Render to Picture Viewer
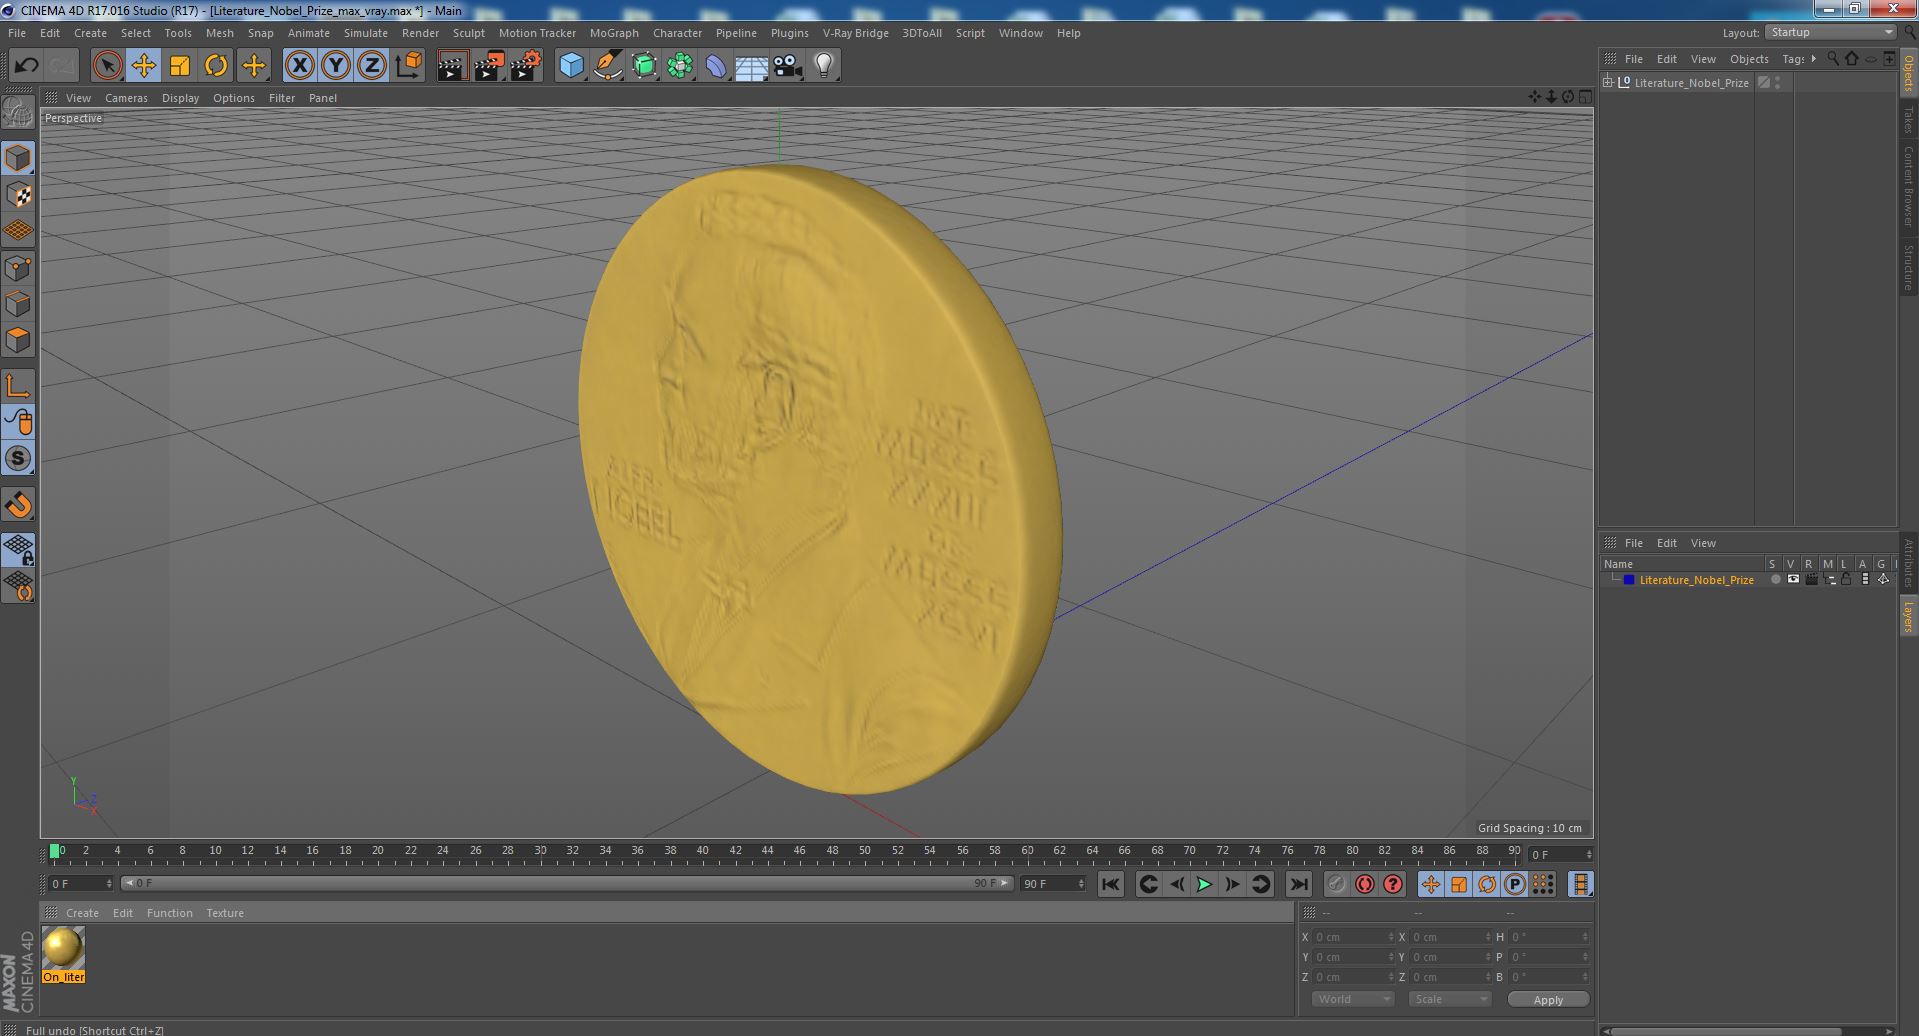Image resolution: width=1919 pixels, height=1036 pixels. pos(489,66)
